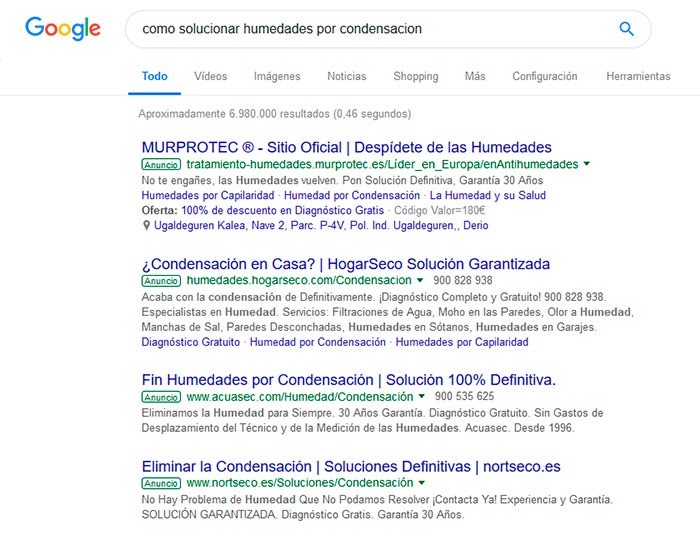The image size is (700, 545).
Task: Open the Más search options menu
Action: pos(475,76)
